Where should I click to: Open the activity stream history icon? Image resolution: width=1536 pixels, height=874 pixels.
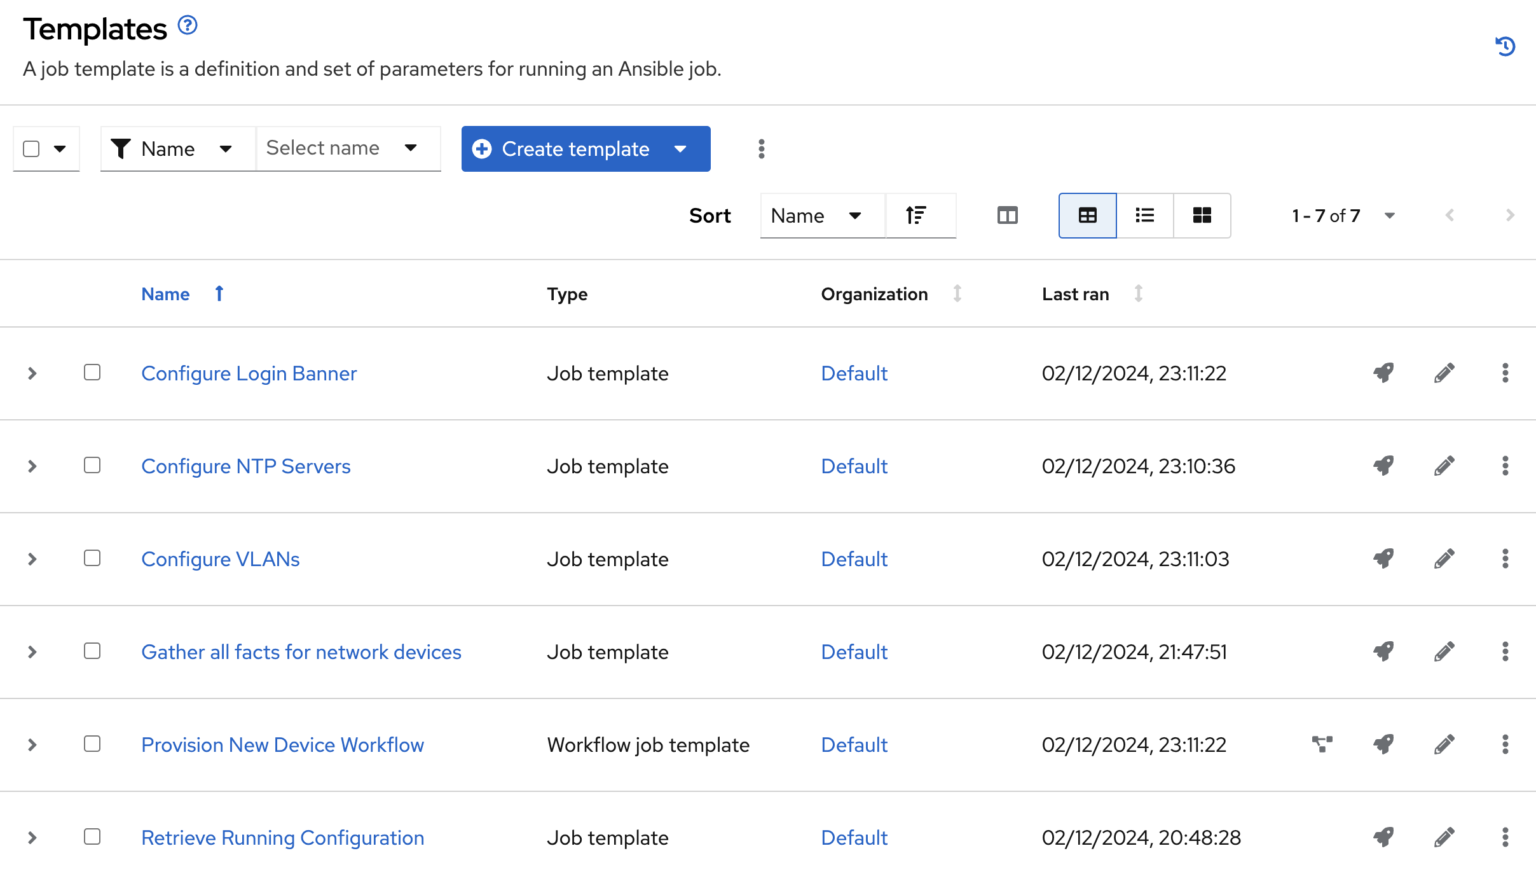1504,46
